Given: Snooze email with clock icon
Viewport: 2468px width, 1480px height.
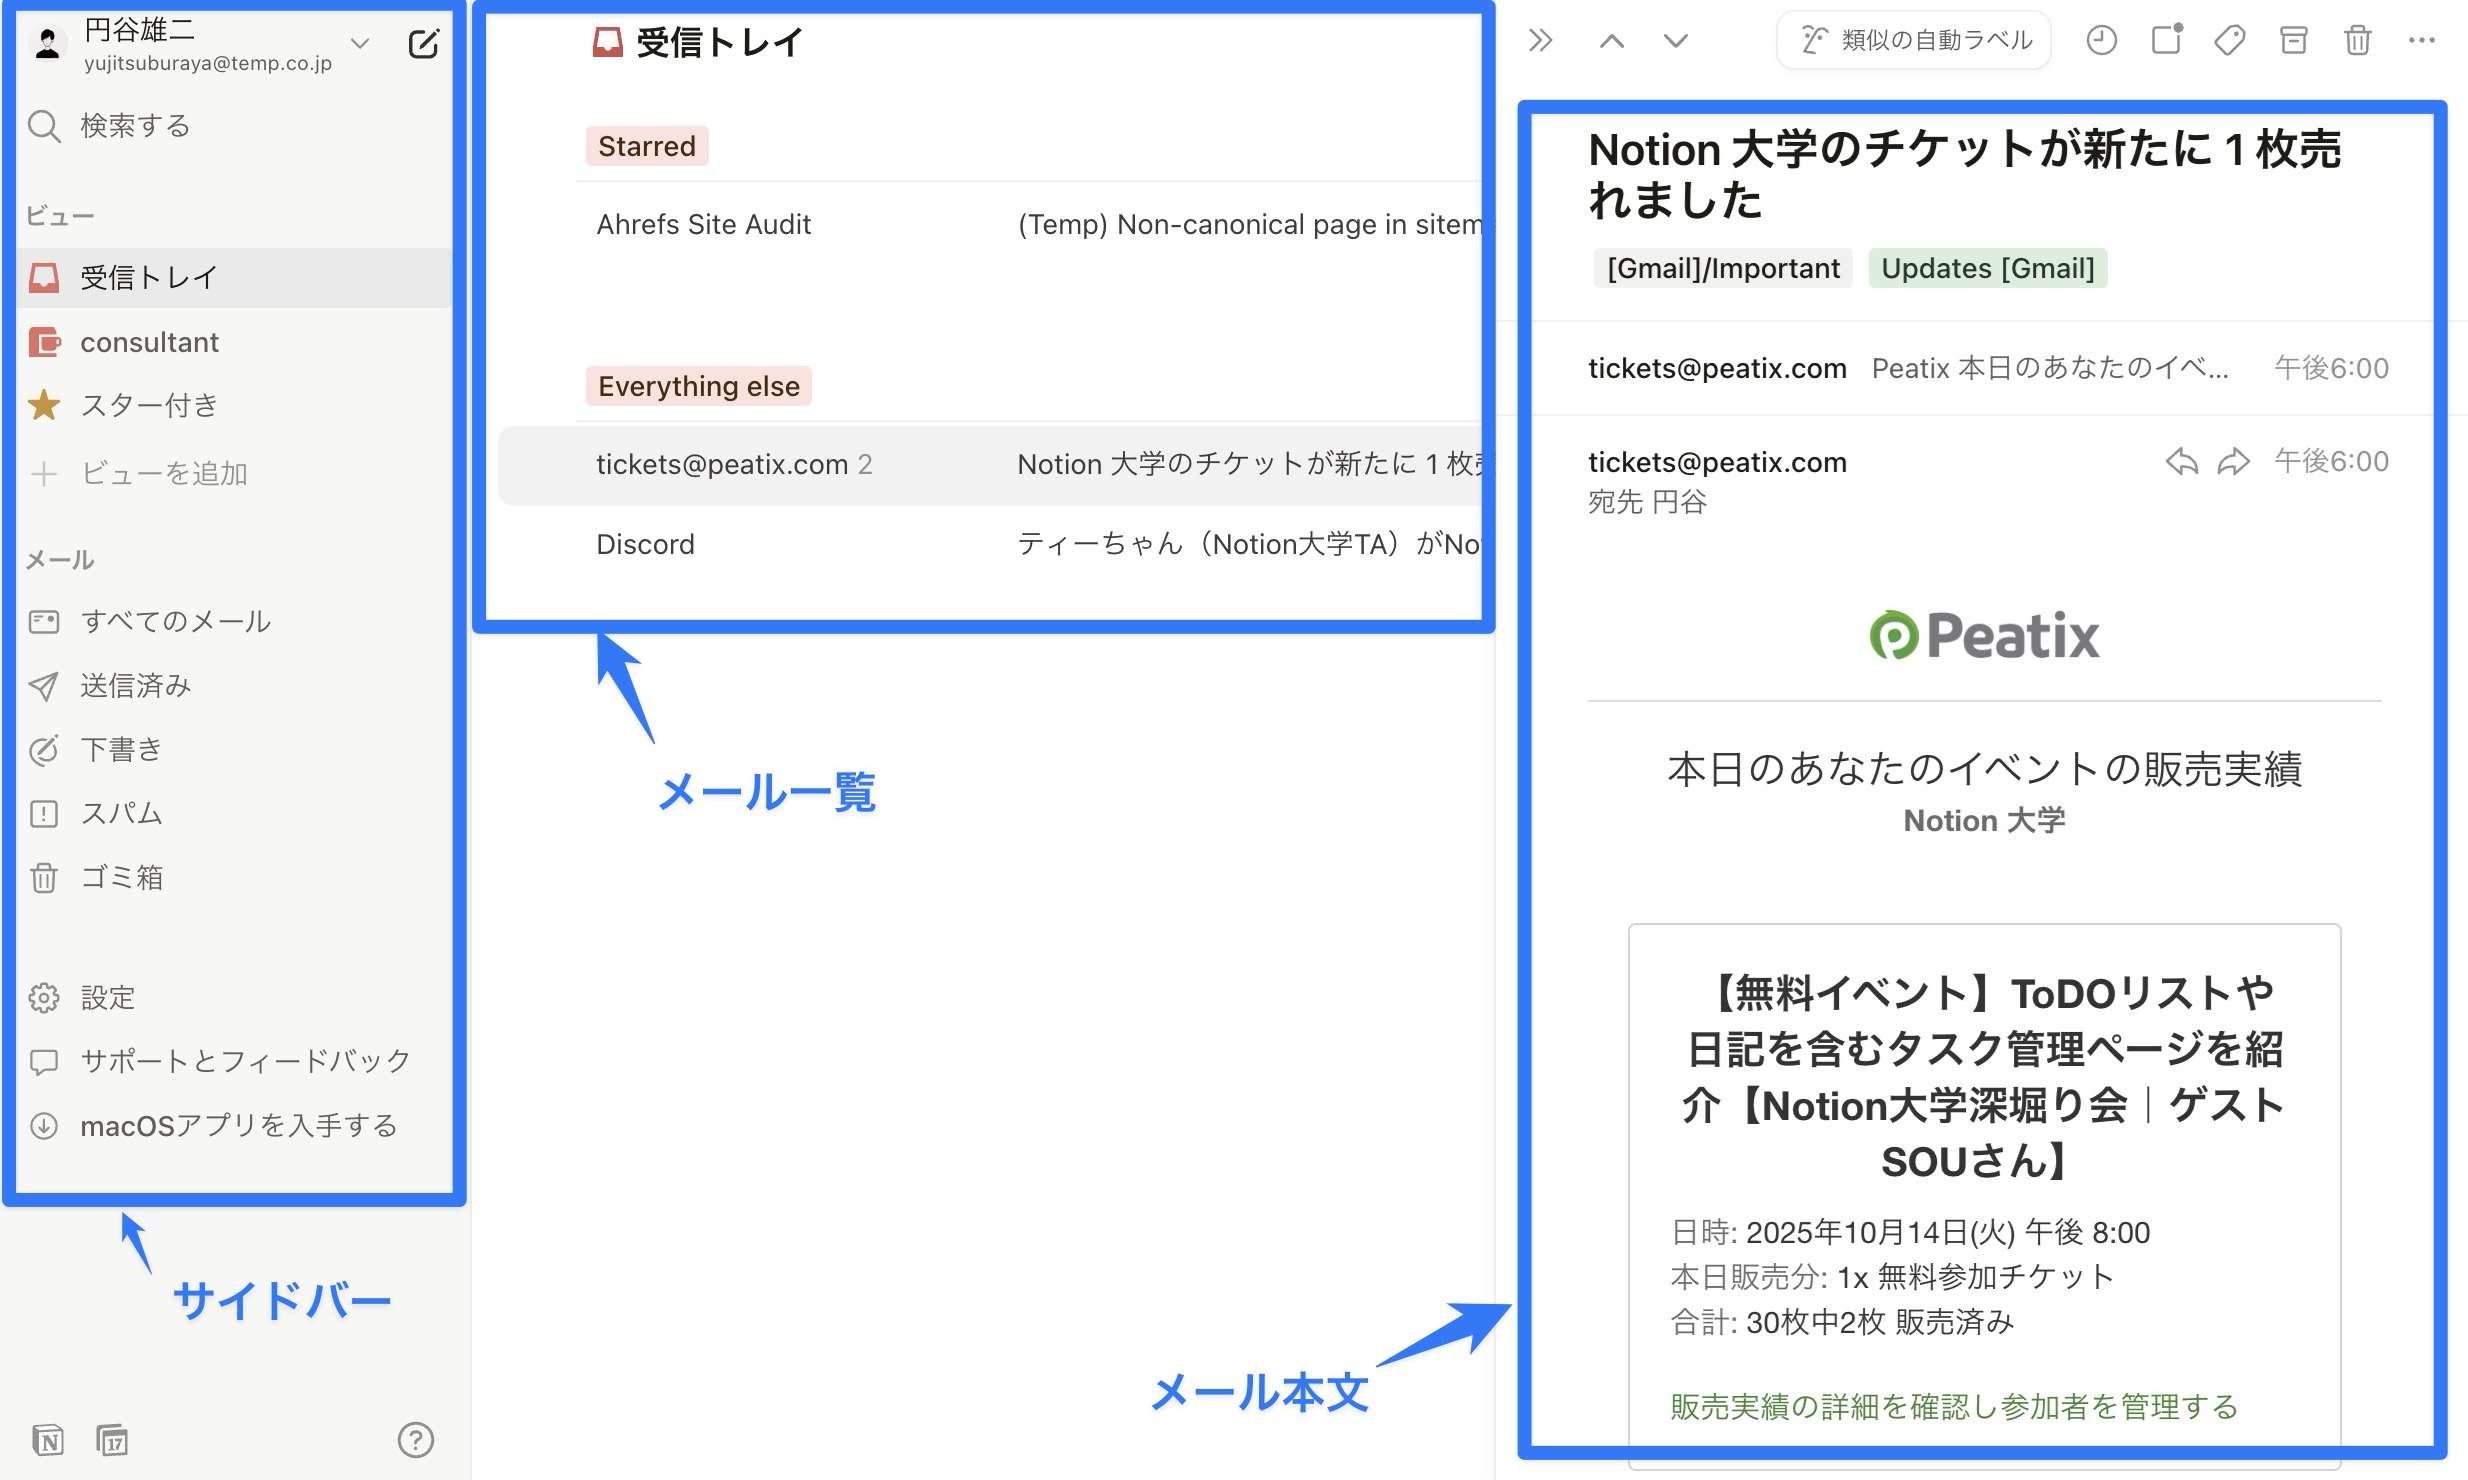Looking at the screenshot, I should pyautogui.click(x=2102, y=41).
